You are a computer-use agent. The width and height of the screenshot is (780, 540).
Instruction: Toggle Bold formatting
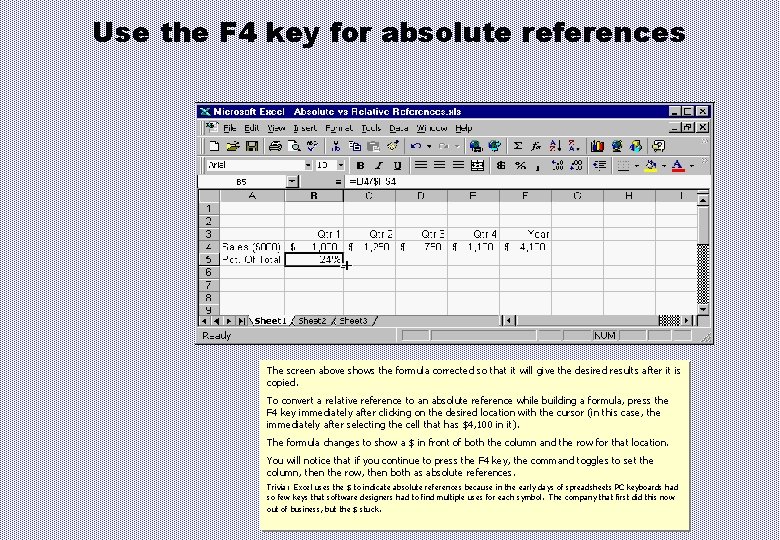pyautogui.click(x=360, y=166)
